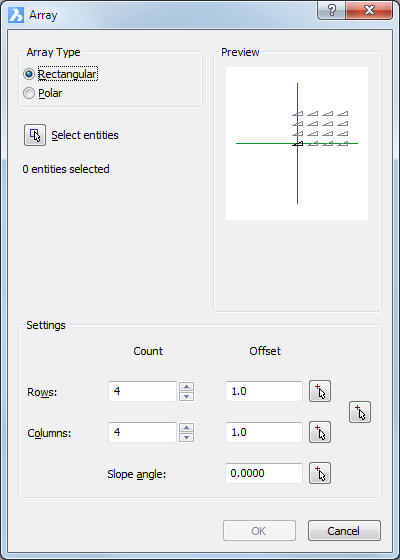
Task: Click the Rows count field
Action: pos(142,391)
